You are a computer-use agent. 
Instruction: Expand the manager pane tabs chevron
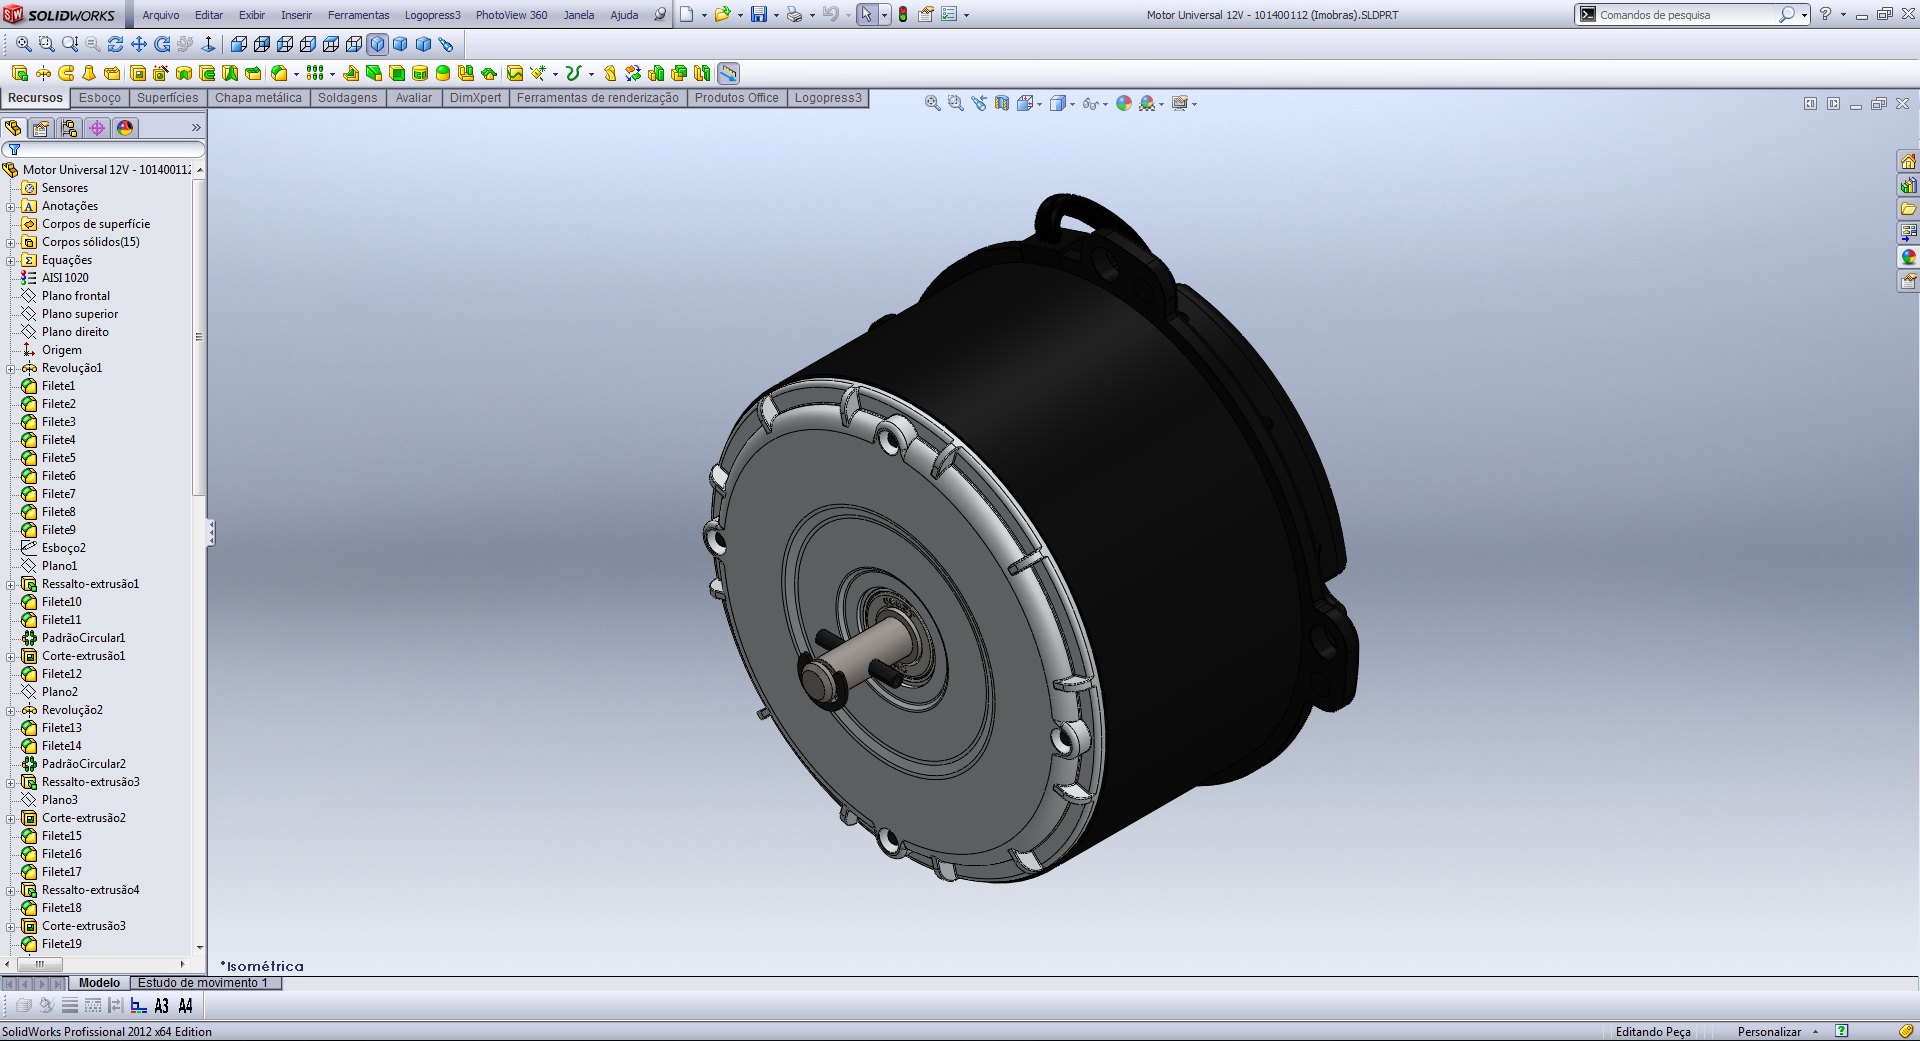(x=196, y=128)
